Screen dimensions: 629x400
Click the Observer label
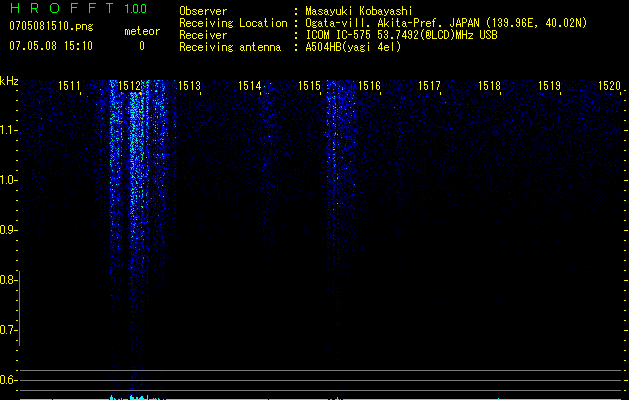[x=203, y=11]
